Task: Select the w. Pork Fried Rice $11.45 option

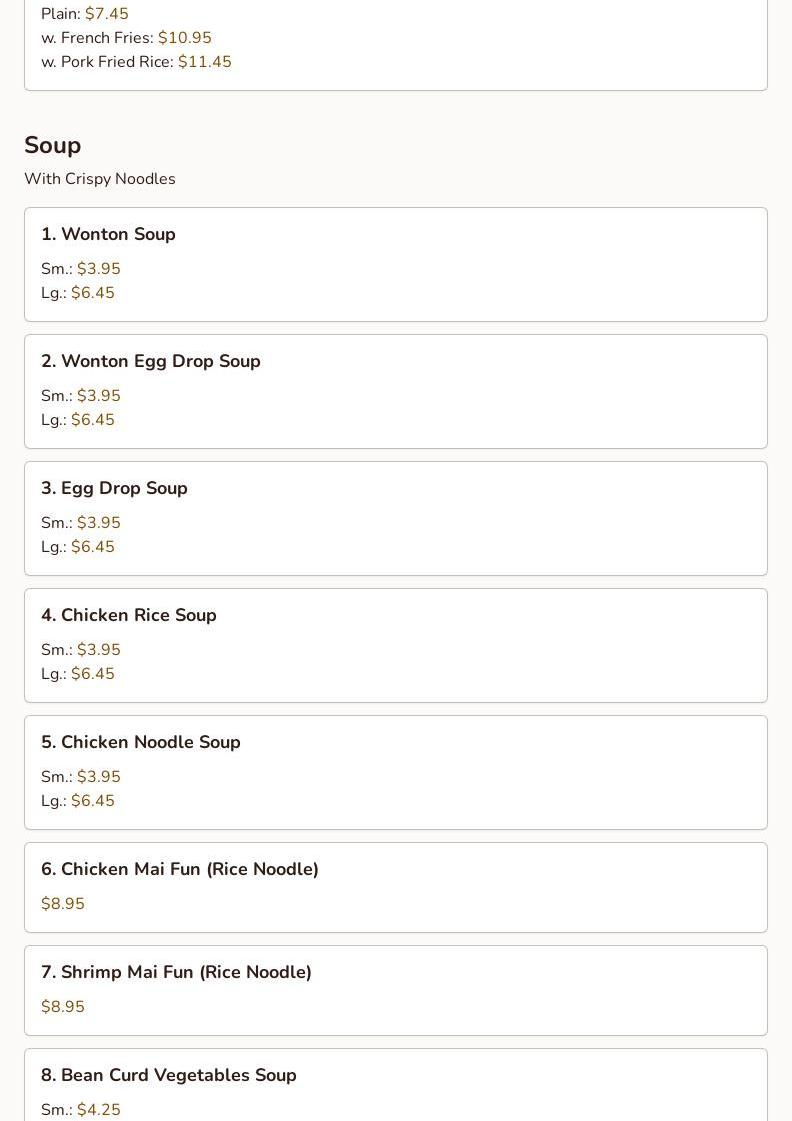Action: click(x=136, y=62)
